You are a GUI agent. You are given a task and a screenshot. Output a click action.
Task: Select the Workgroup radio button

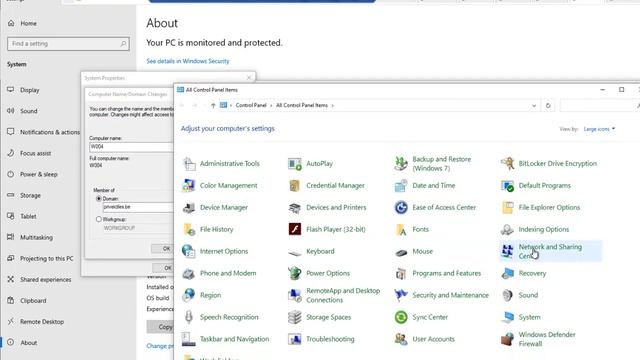point(98,220)
